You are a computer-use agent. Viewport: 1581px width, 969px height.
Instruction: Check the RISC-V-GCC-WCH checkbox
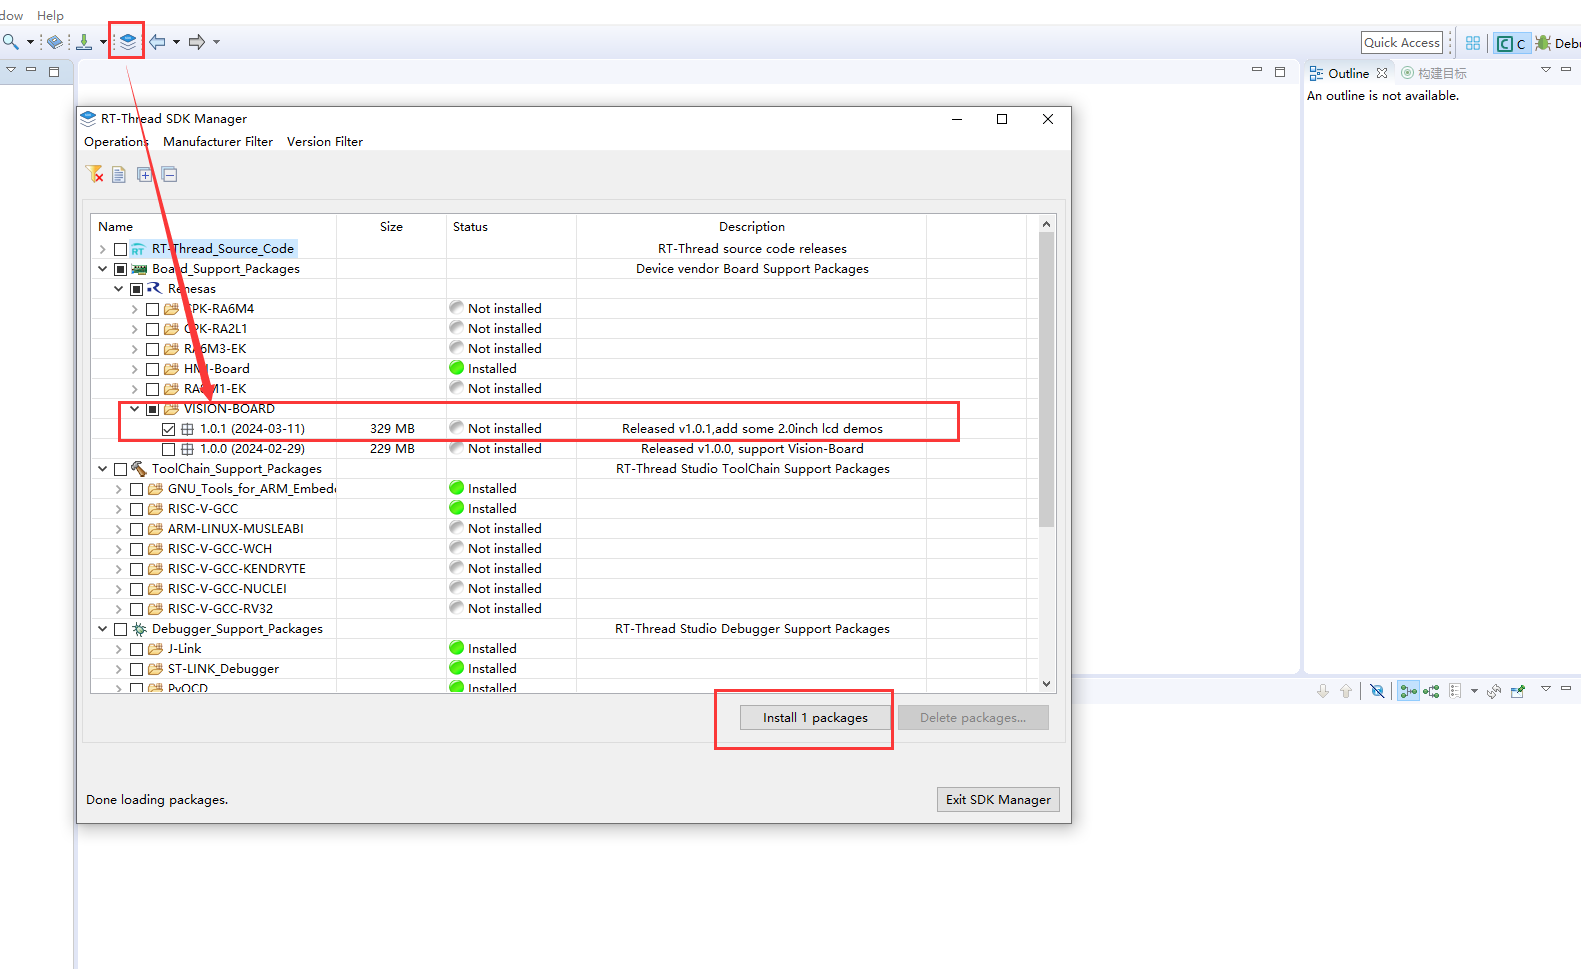click(137, 549)
